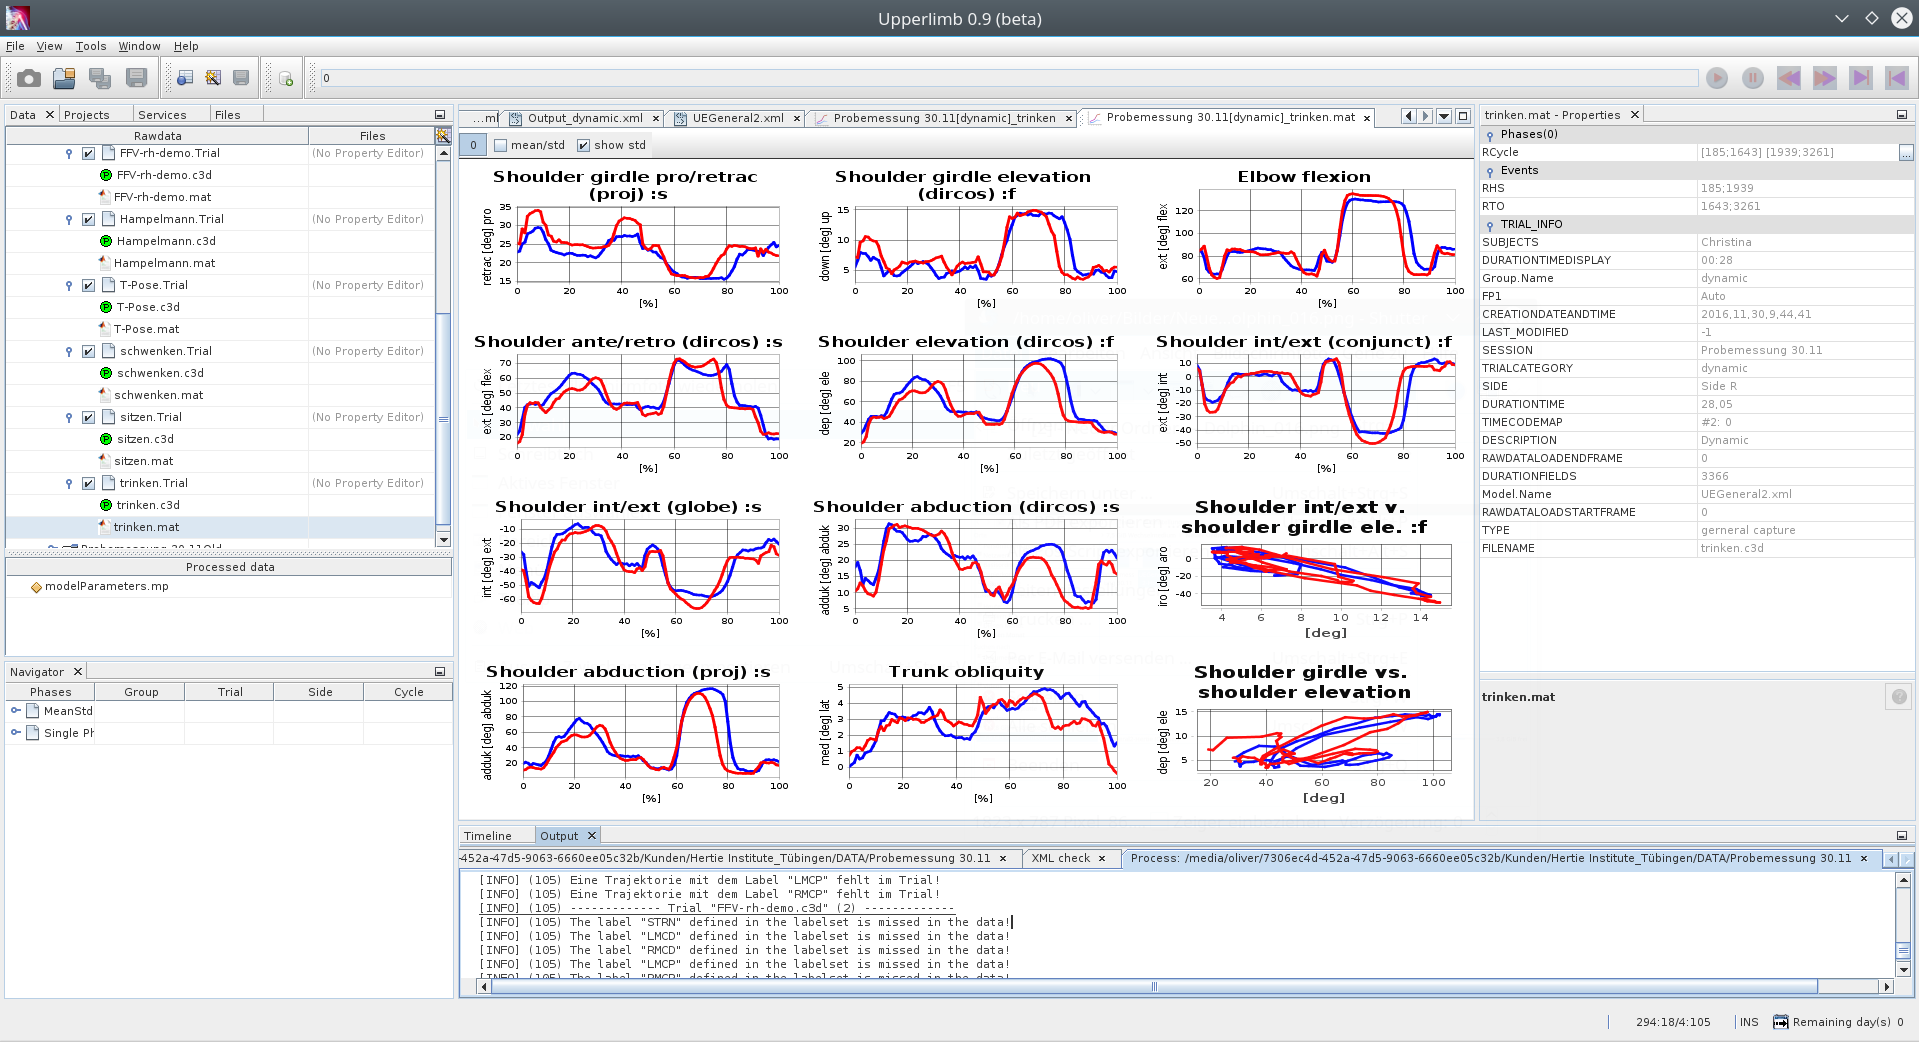
Task: Switch to the UEGeneral2.xml tab
Action: (738, 118)
